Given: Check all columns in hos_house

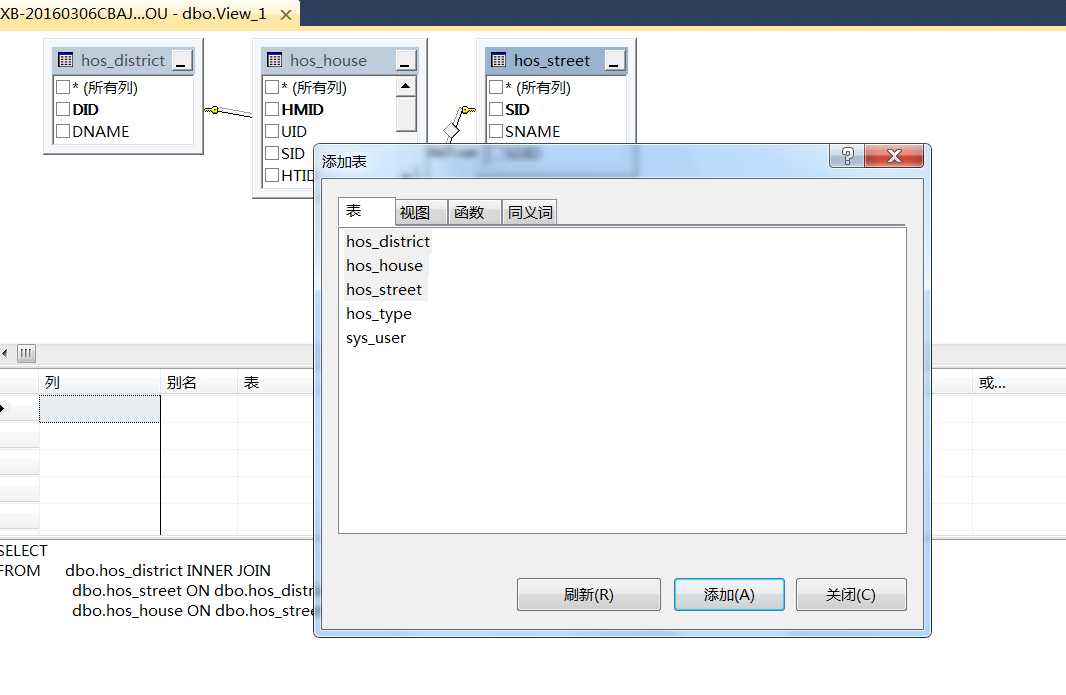Looking at the screenshot, I should coord(272,87).
